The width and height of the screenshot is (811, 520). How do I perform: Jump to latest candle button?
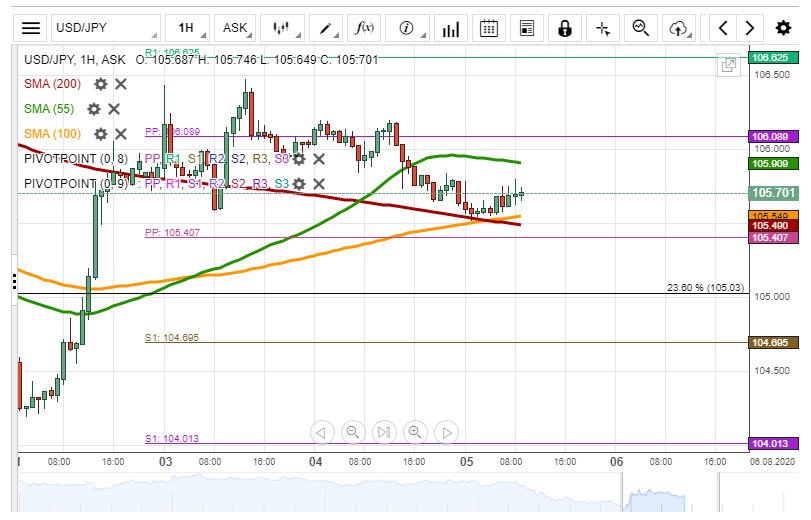[384, 432]
